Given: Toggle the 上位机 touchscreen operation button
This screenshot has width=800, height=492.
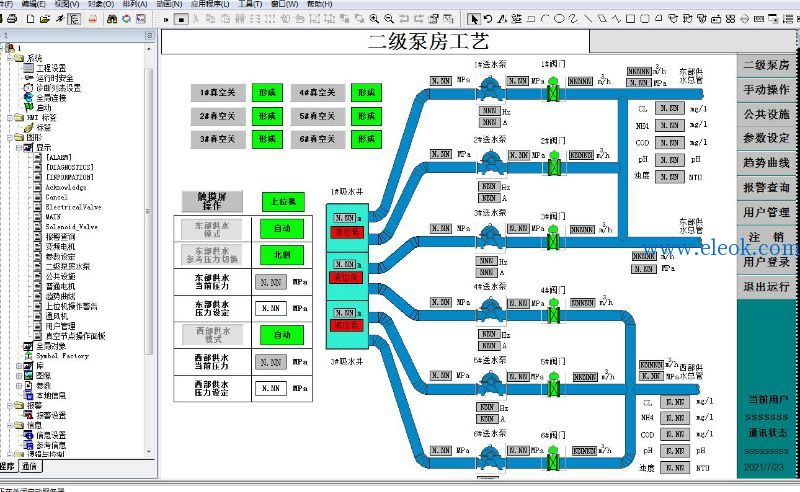Looking at the screenshot, I should click(283, 201).
